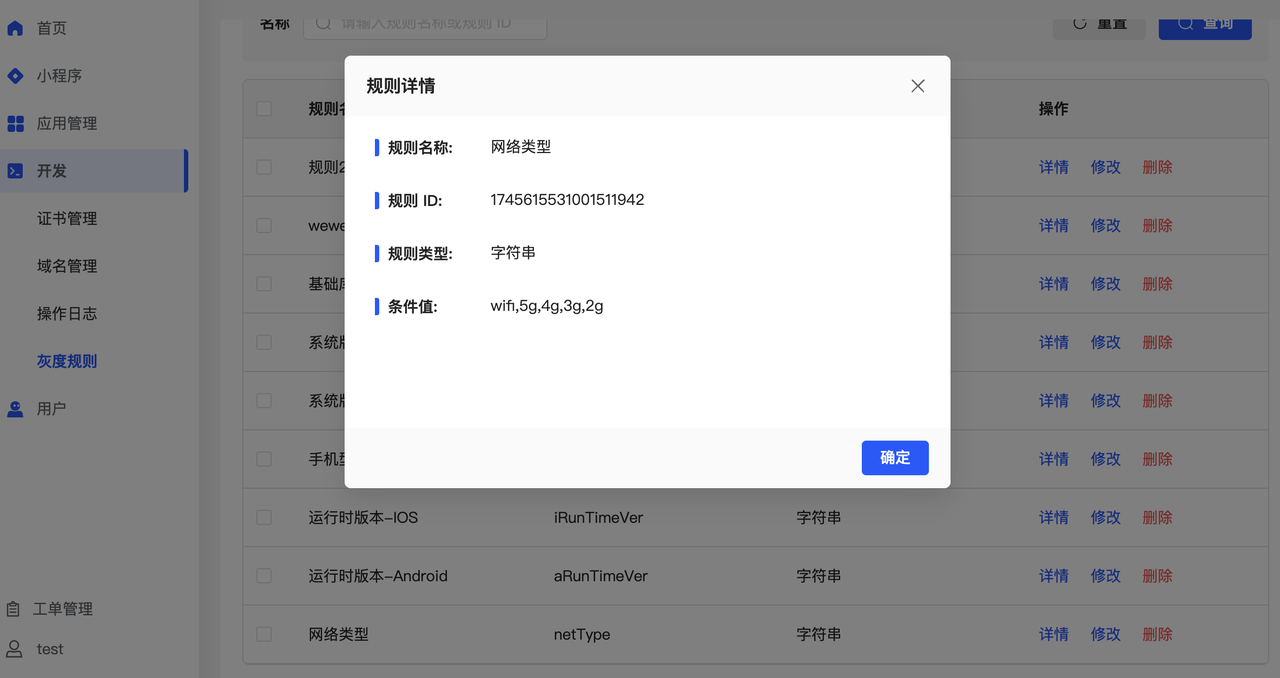Click the test account person icon

point(13,649)
